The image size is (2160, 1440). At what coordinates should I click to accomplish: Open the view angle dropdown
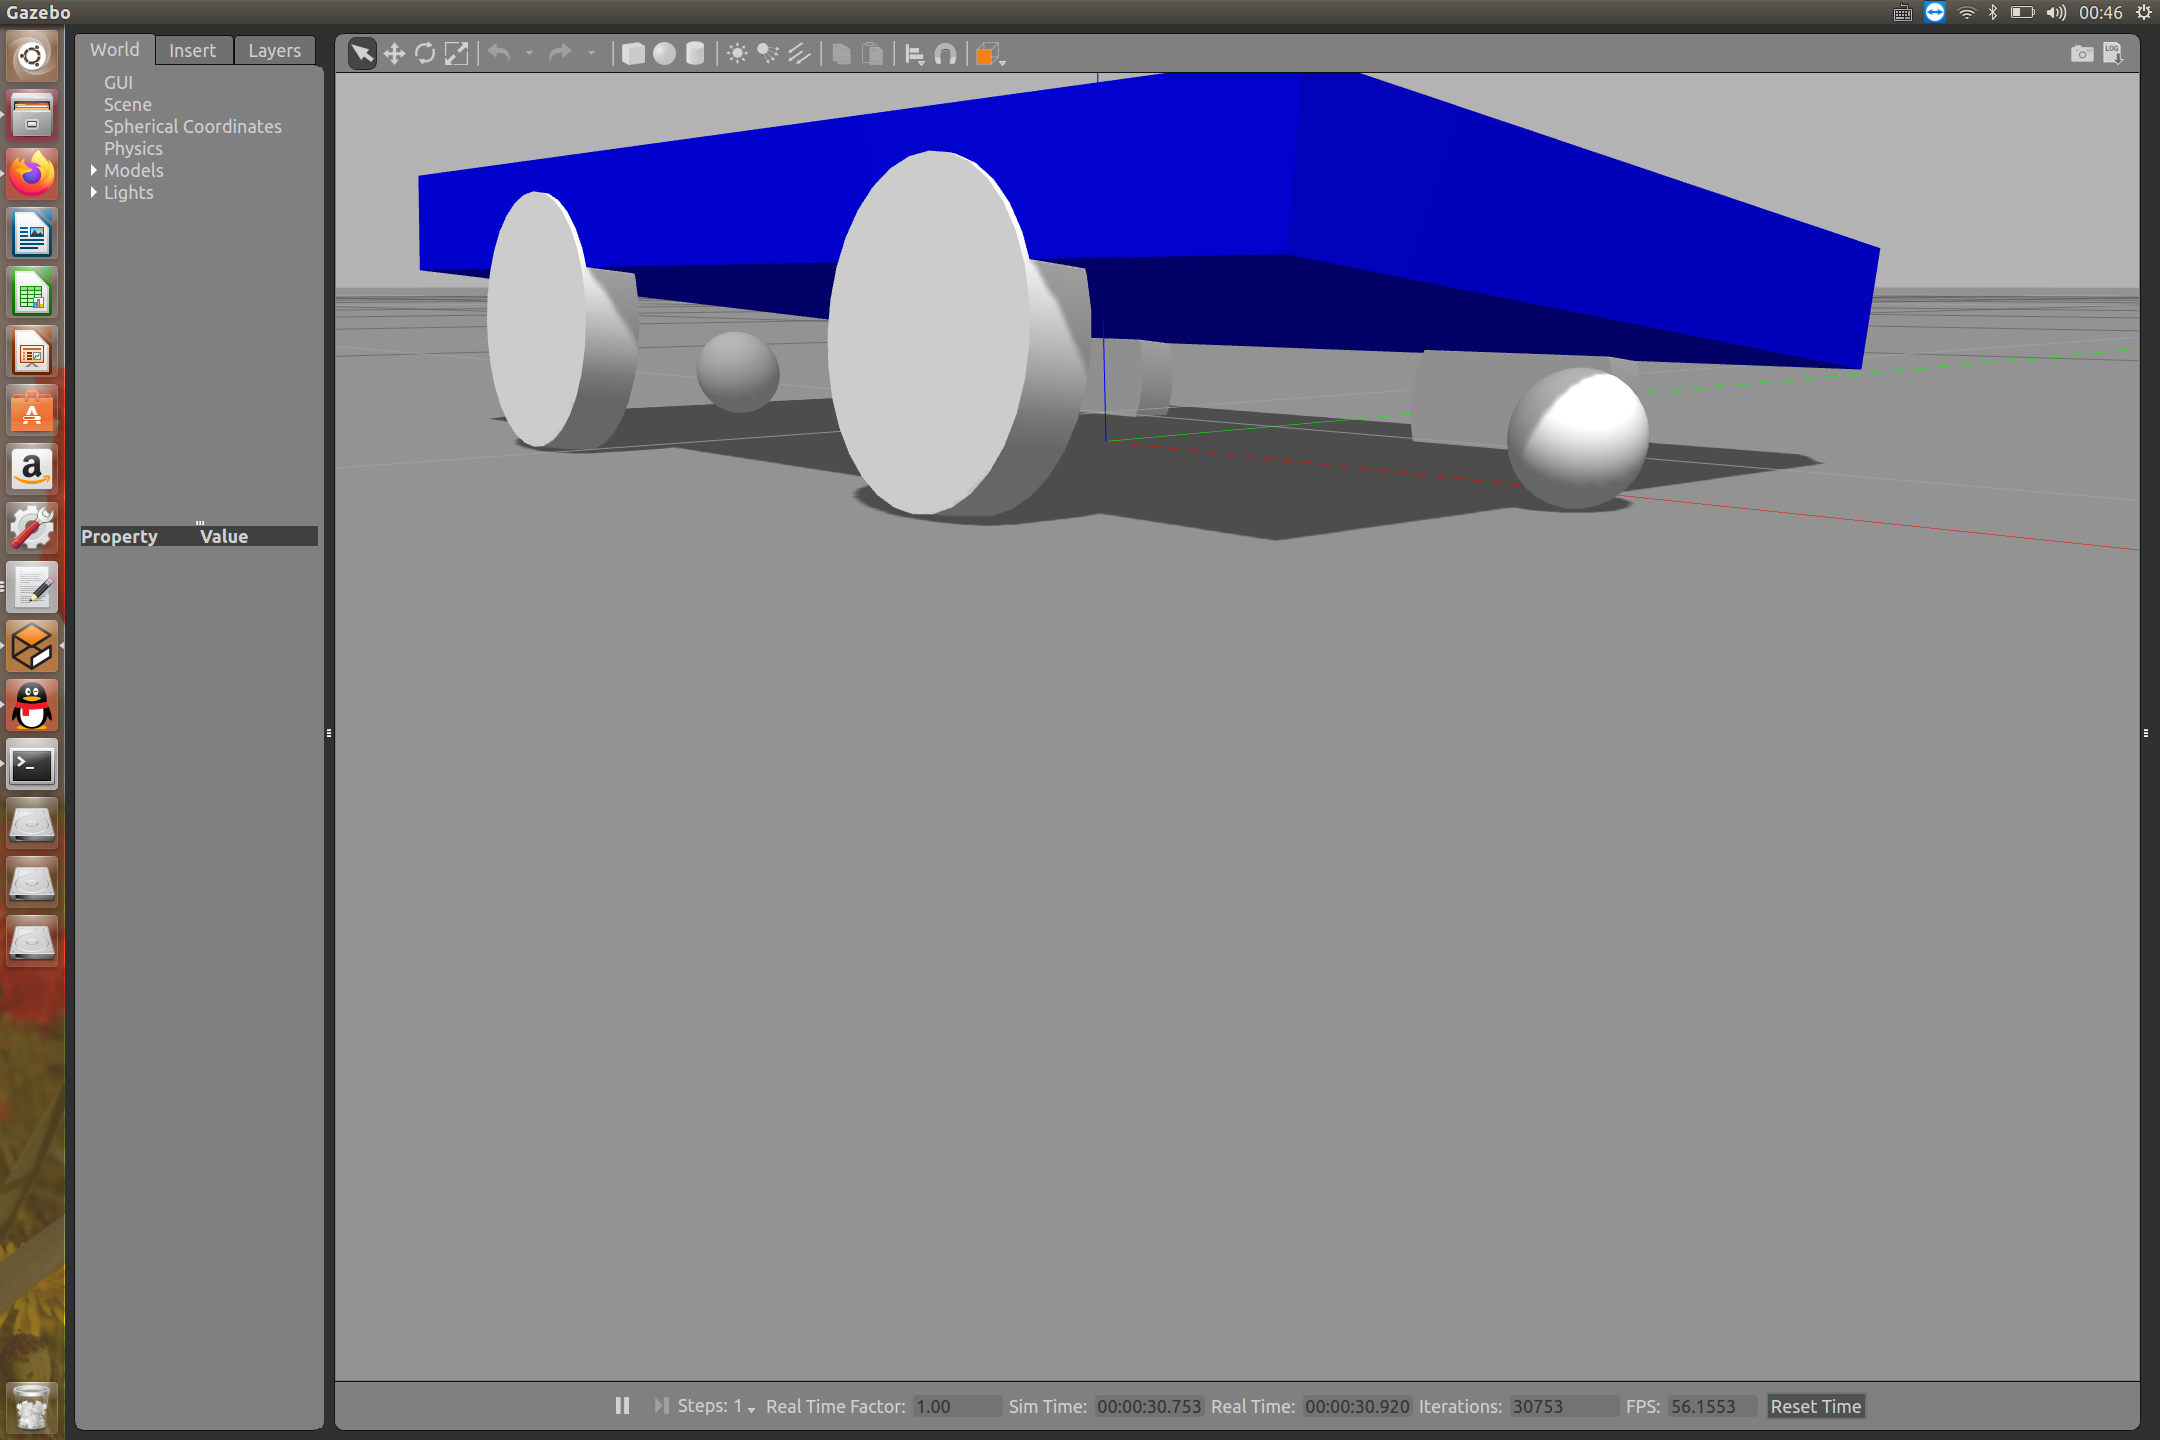click(x=989, y=55)
